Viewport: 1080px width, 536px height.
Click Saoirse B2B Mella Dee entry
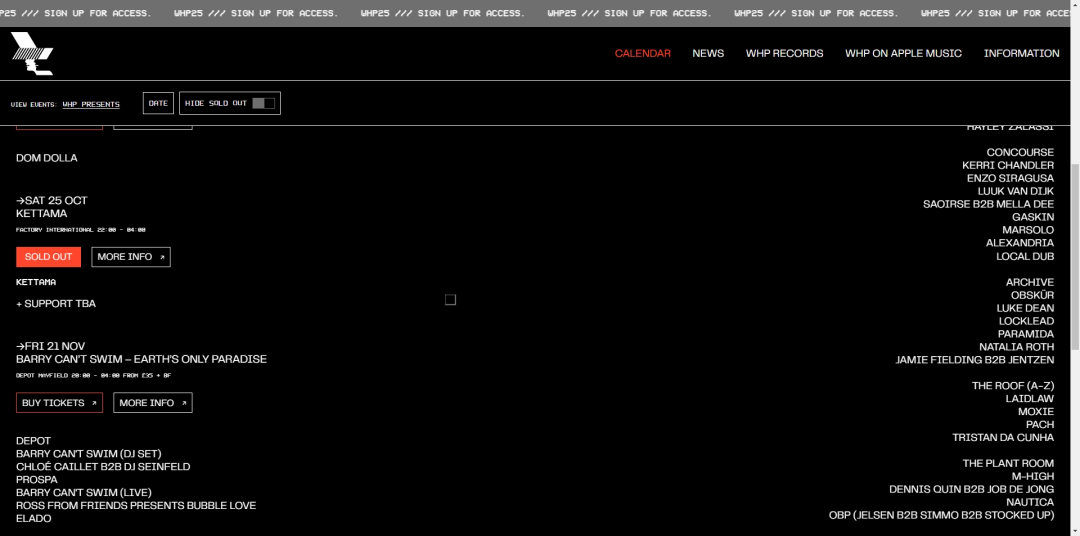pyautogui.click(x=988, y=205)
